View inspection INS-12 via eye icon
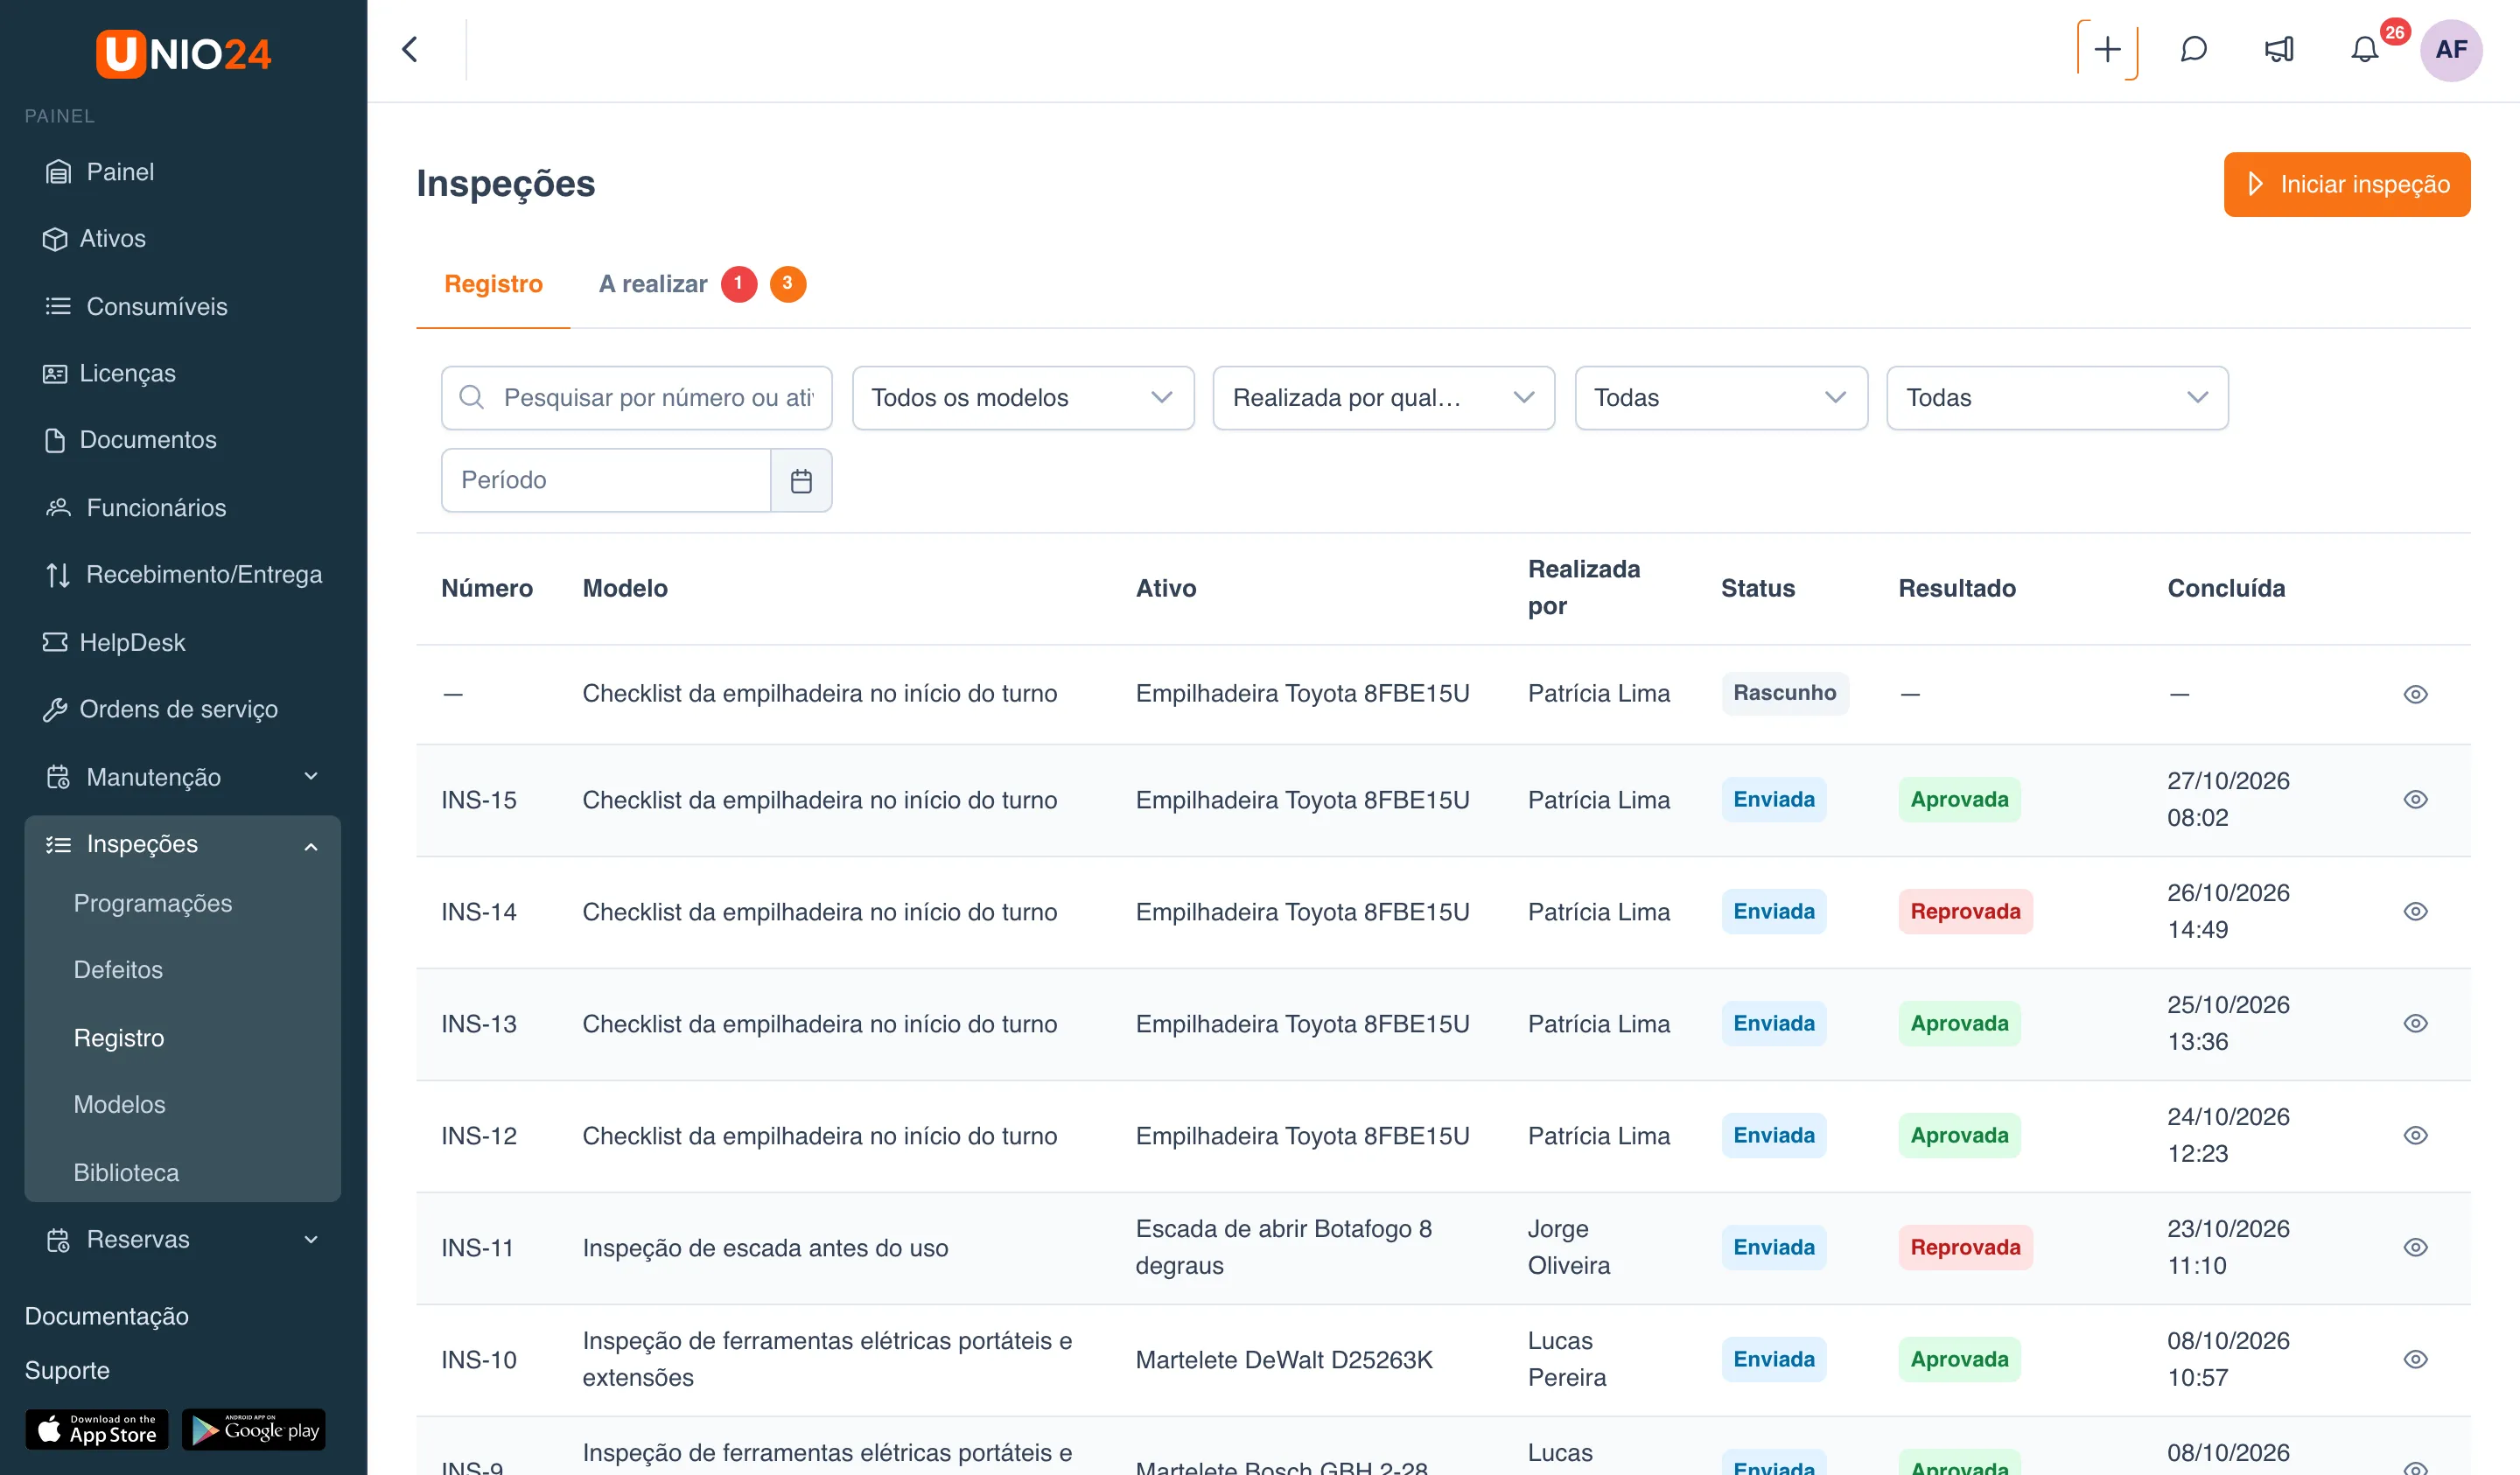 tap(2415, 1135)
